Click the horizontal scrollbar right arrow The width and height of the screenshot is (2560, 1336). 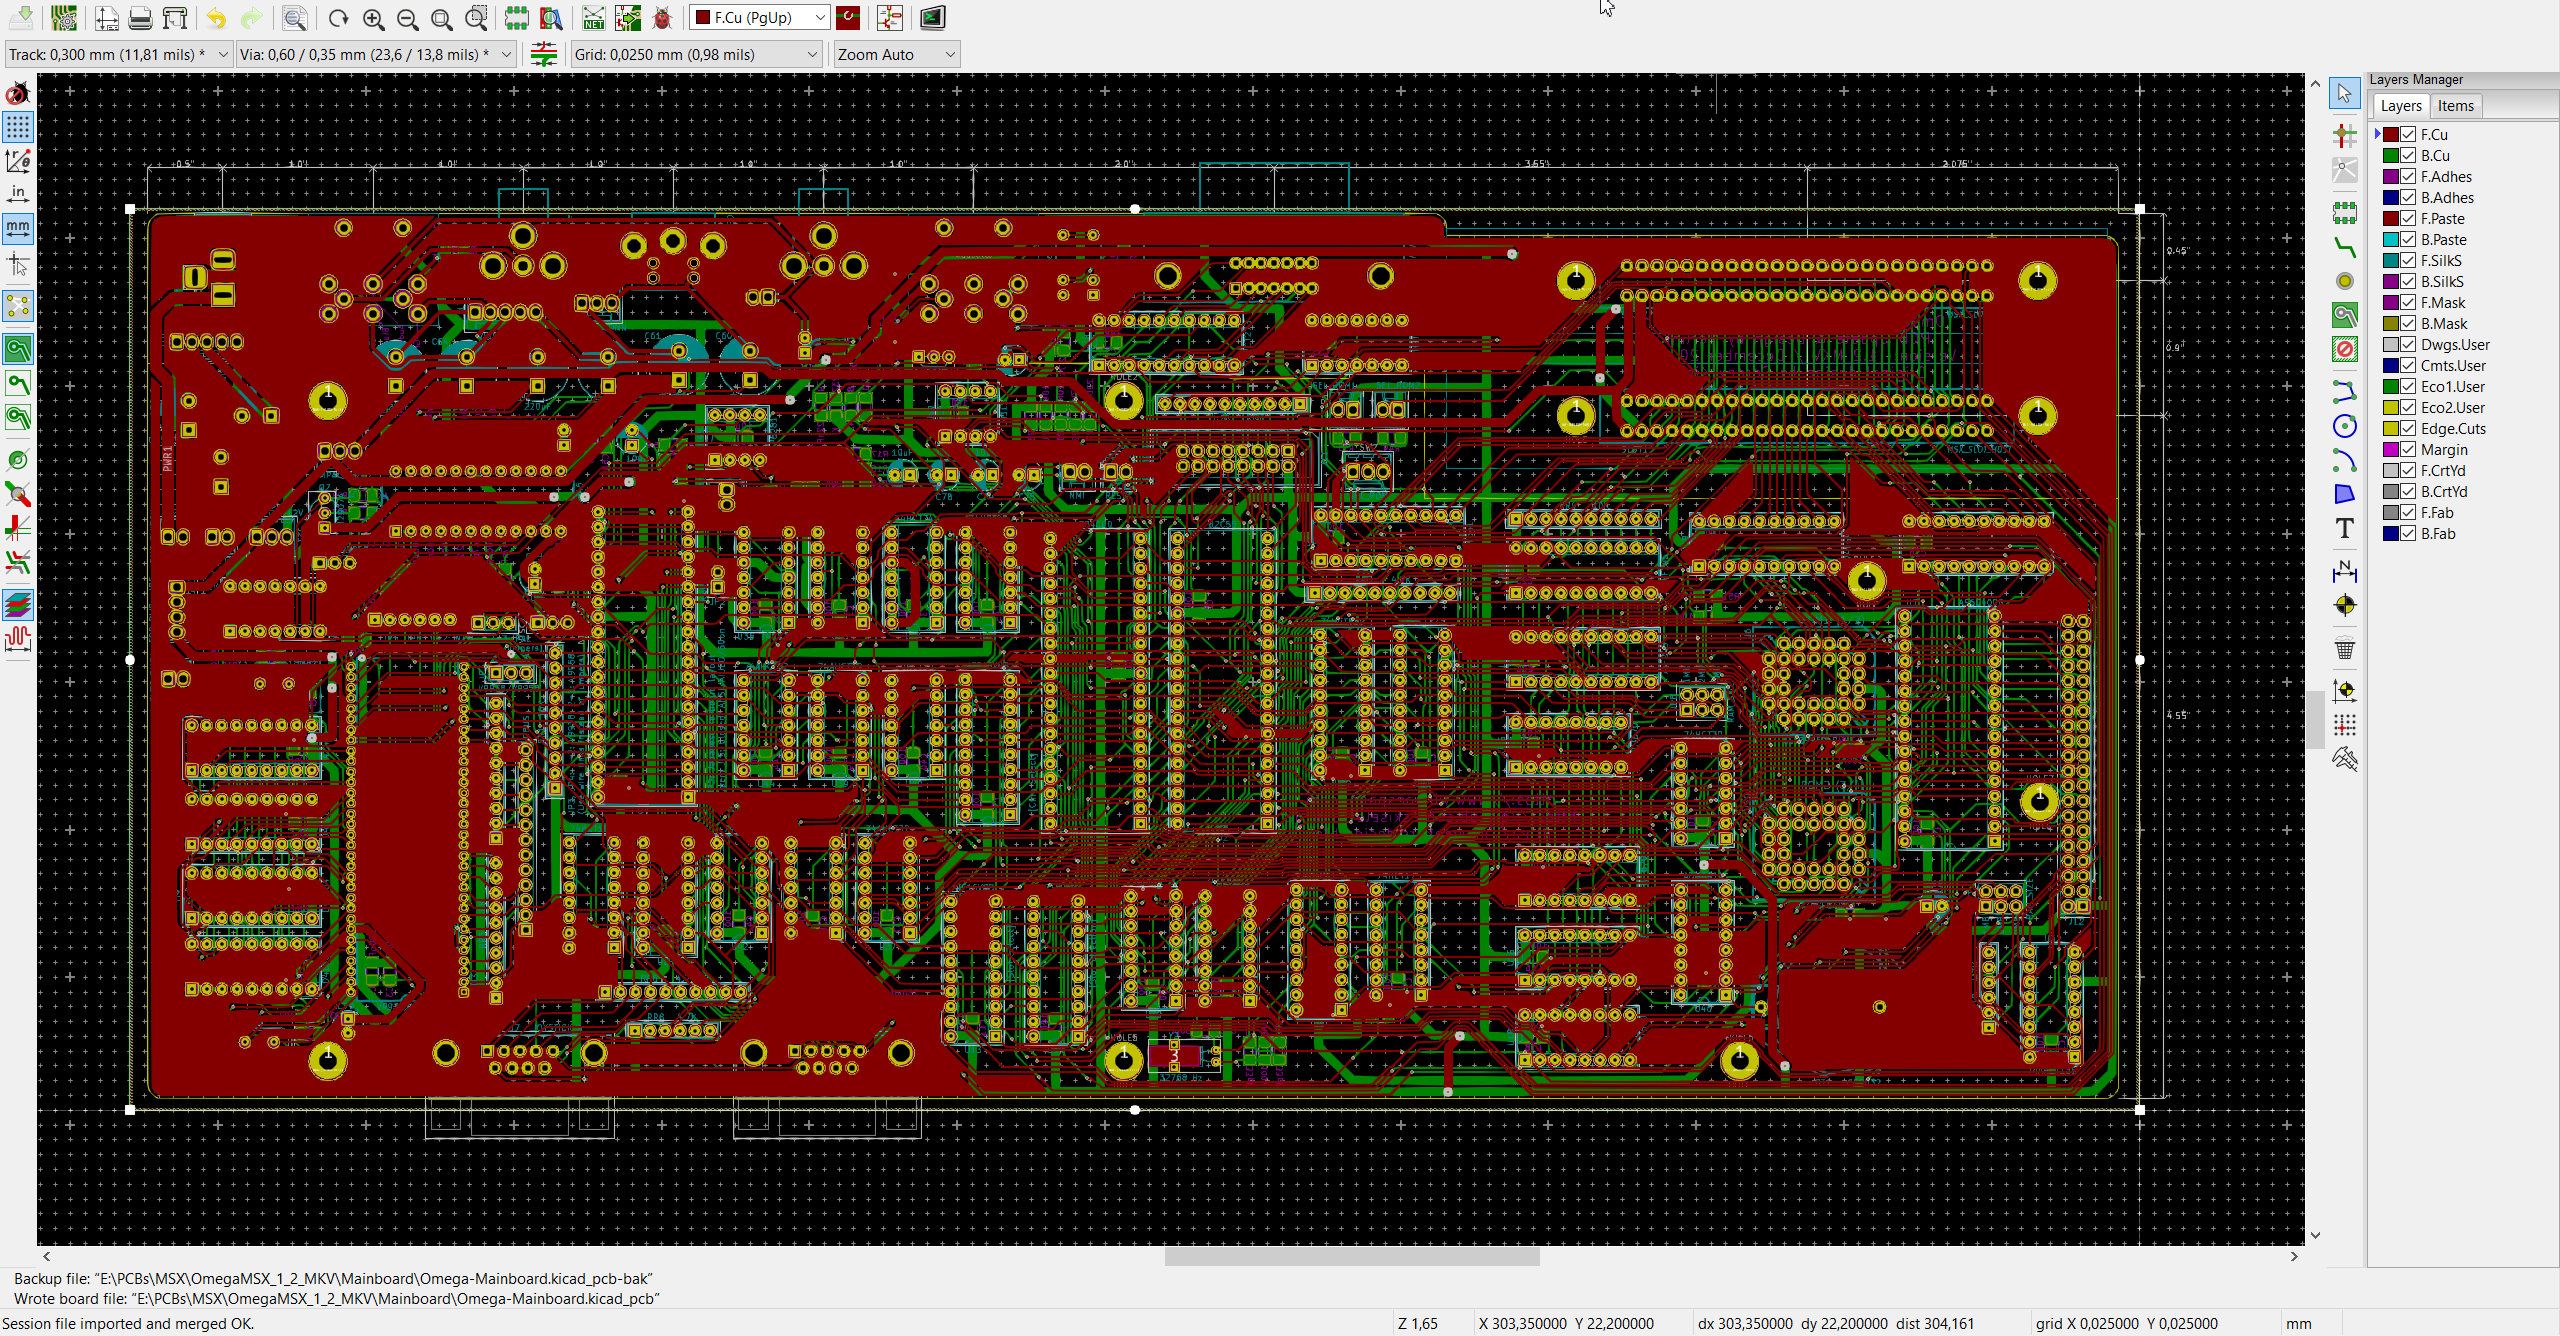tap(2294, 1256)
